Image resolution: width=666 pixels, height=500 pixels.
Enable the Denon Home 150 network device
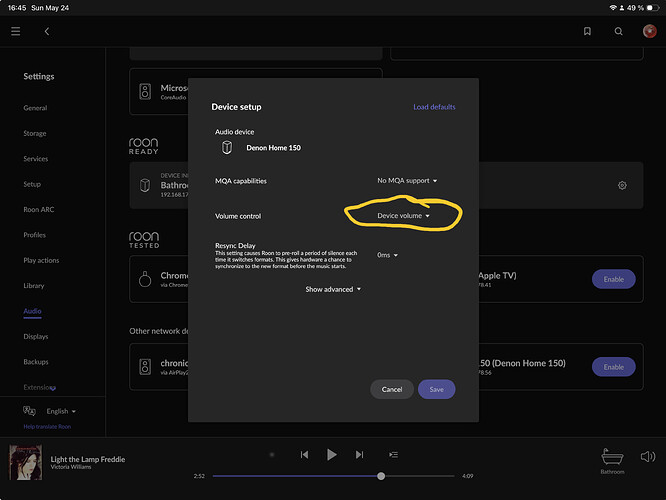614,367
